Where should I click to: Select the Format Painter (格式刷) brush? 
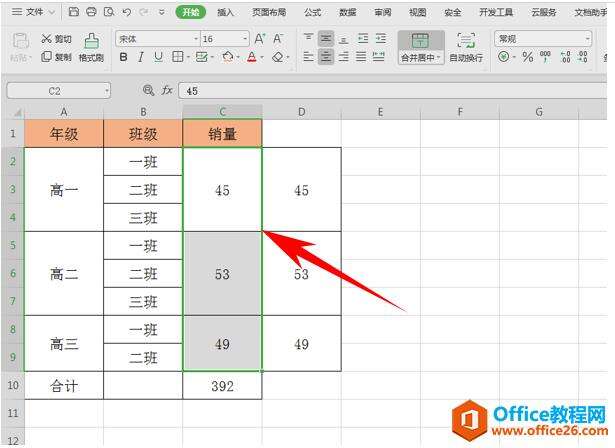[91, 47]
